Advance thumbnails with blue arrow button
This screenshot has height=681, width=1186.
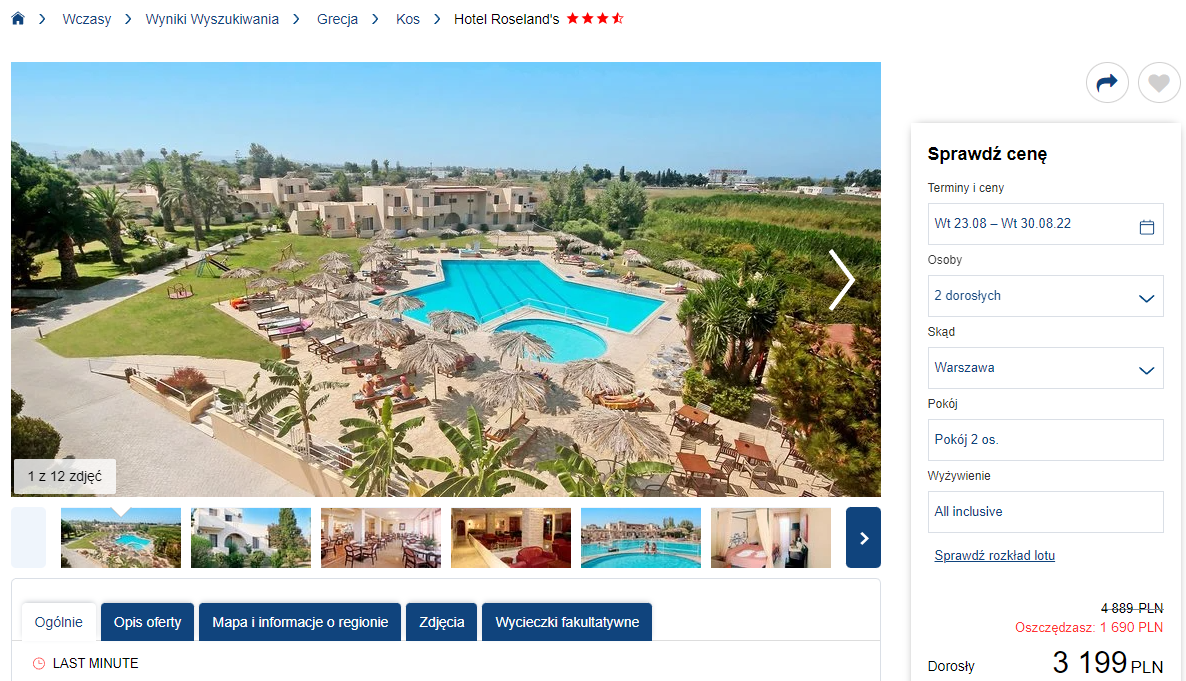pos(863,537)
